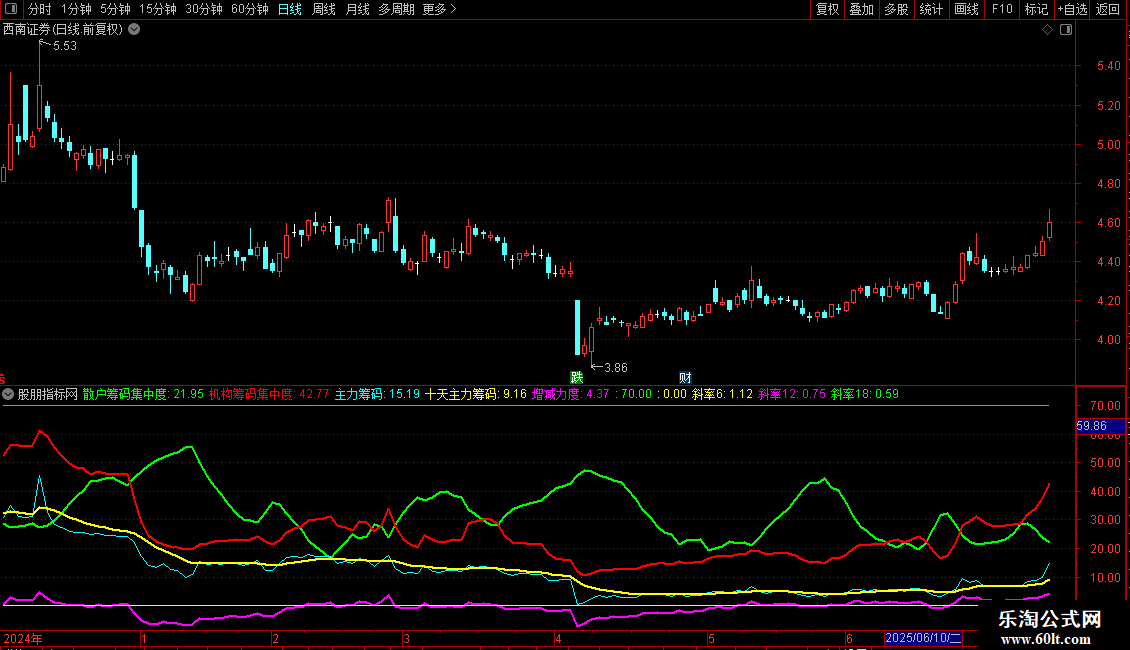Add stock with +自选 button
Image resolution: width=1130 pixels, height=650 pixels.
(x=1072, y=9)
